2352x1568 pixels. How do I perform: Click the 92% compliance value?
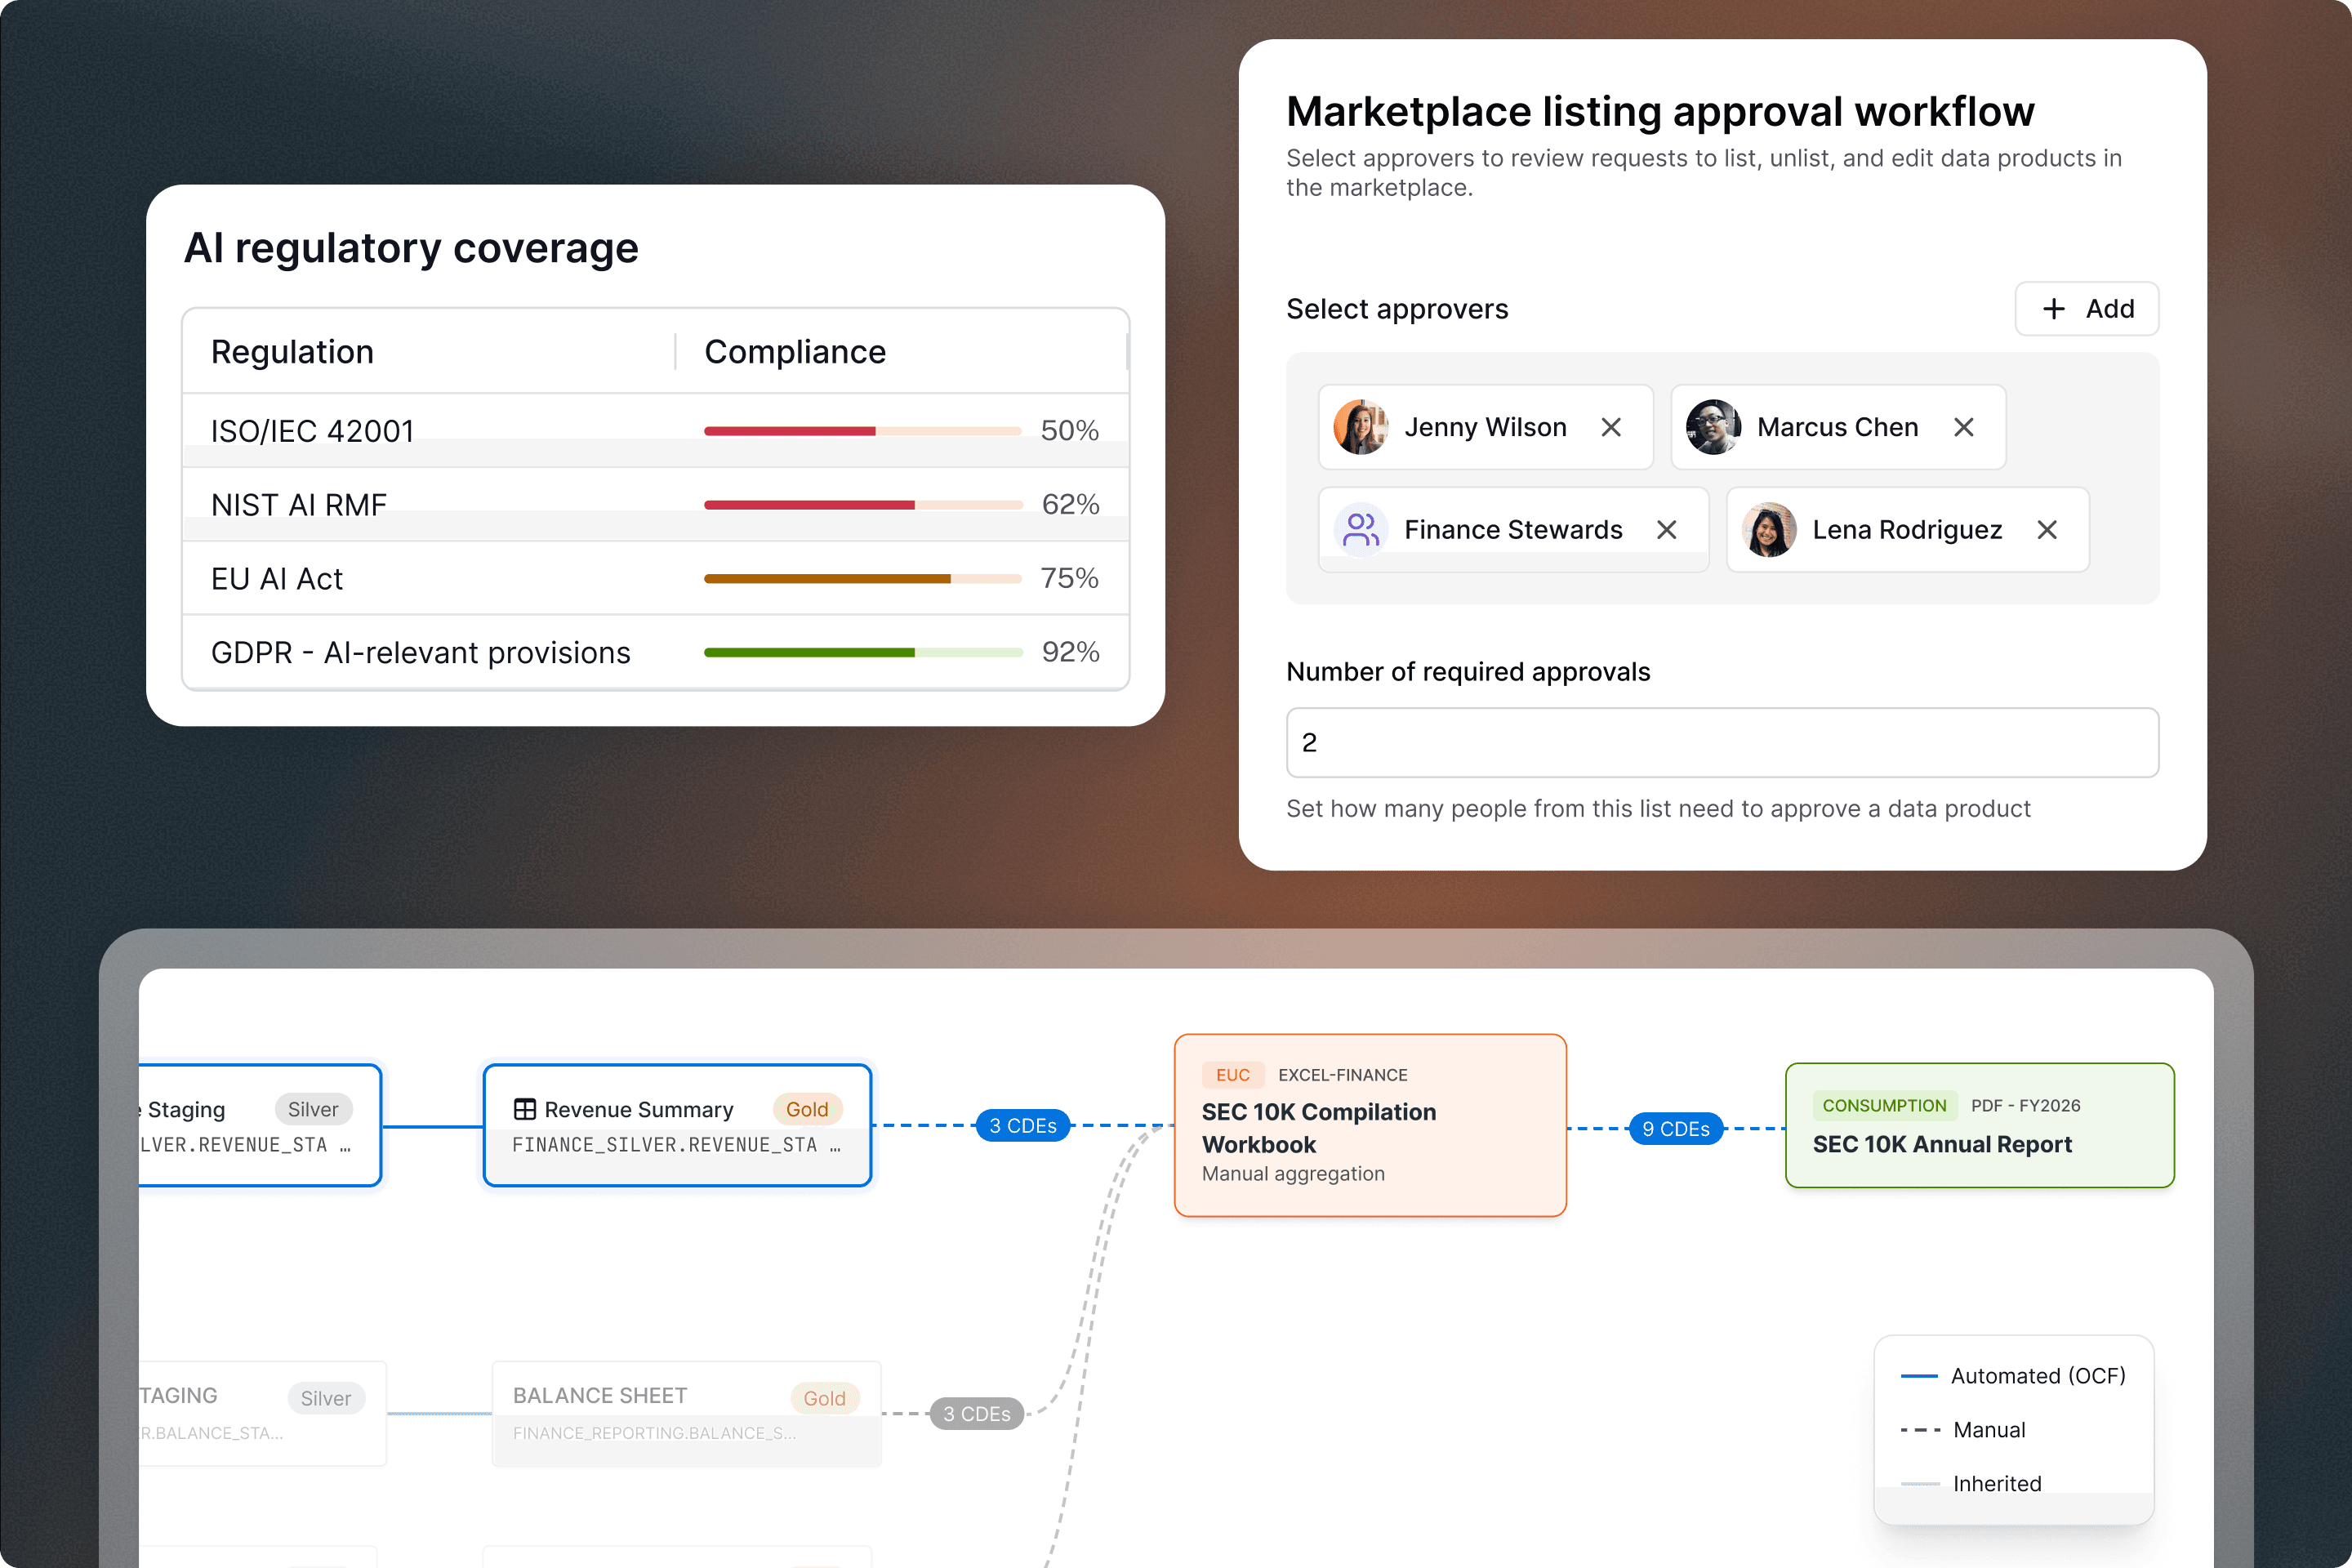pos(1070,652)
